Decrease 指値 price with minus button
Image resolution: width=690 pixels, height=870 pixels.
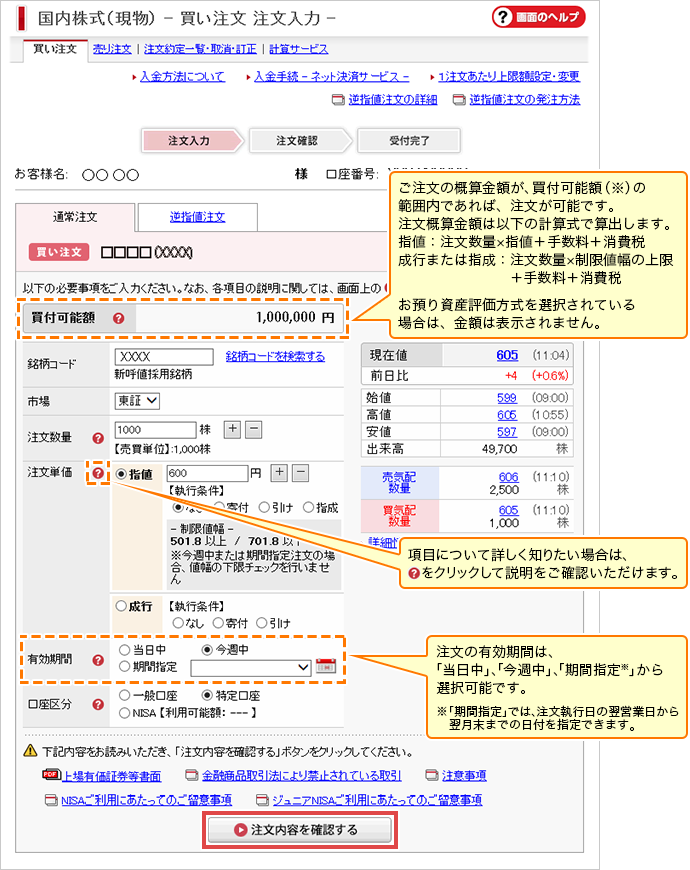tap(300, 473)
